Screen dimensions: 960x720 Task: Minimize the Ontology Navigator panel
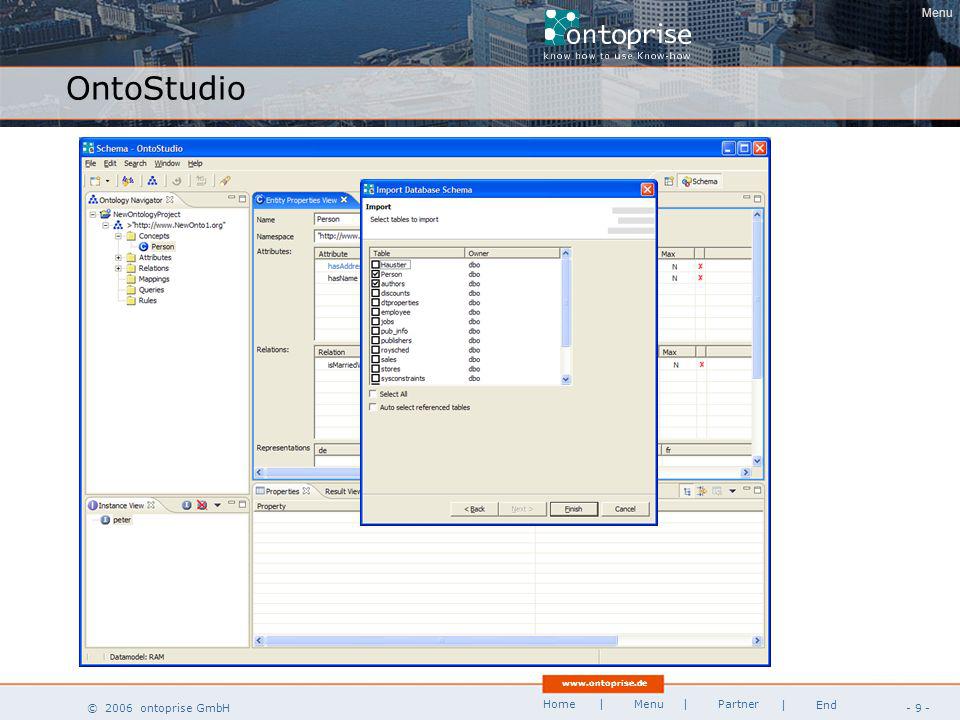coord(231,198)
